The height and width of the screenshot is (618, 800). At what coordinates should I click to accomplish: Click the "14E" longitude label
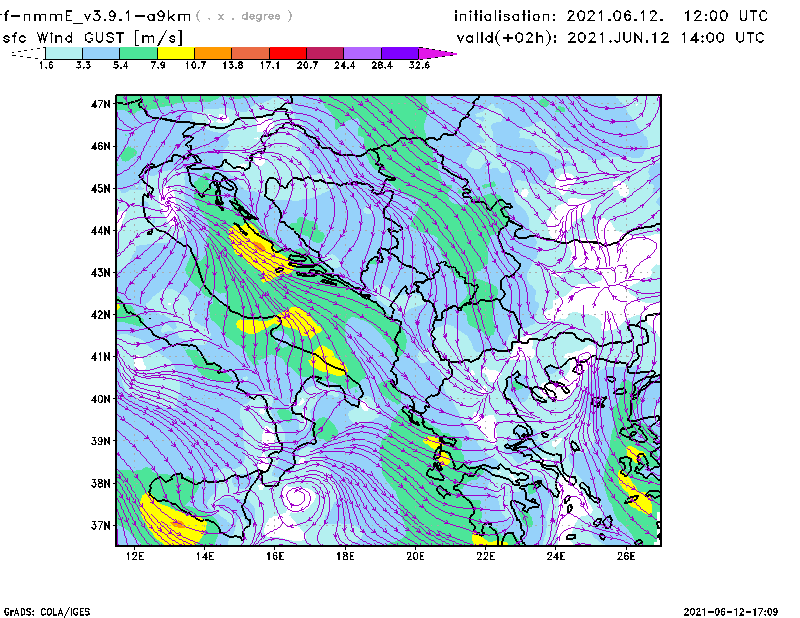pos(205,556)
